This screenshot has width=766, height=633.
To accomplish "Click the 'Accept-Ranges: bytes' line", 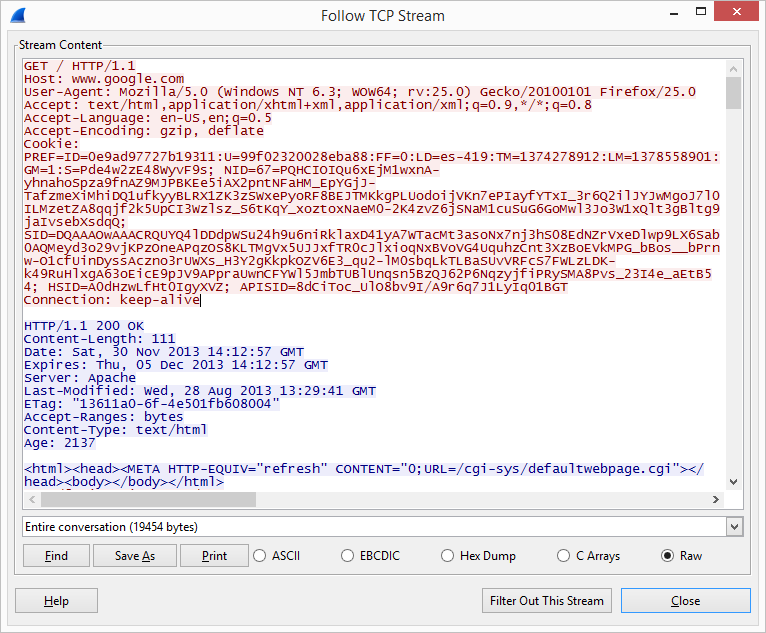I will (x=104, y=417).
